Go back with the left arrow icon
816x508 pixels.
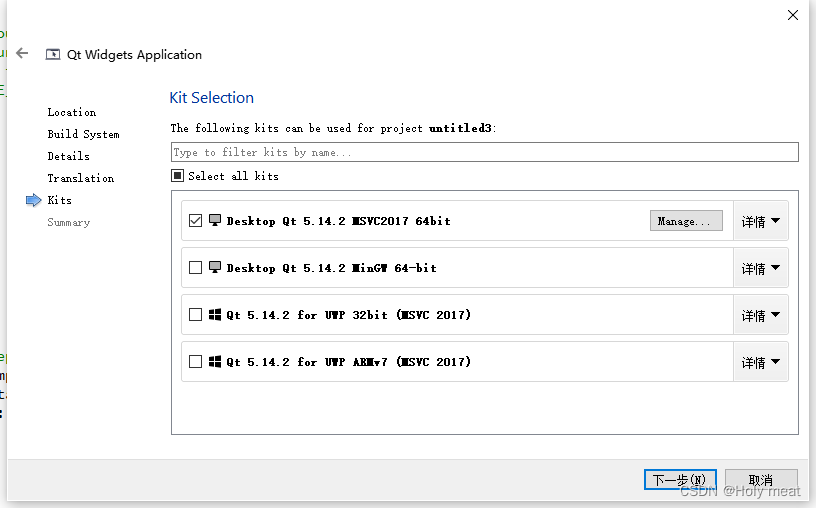point(22,53)
